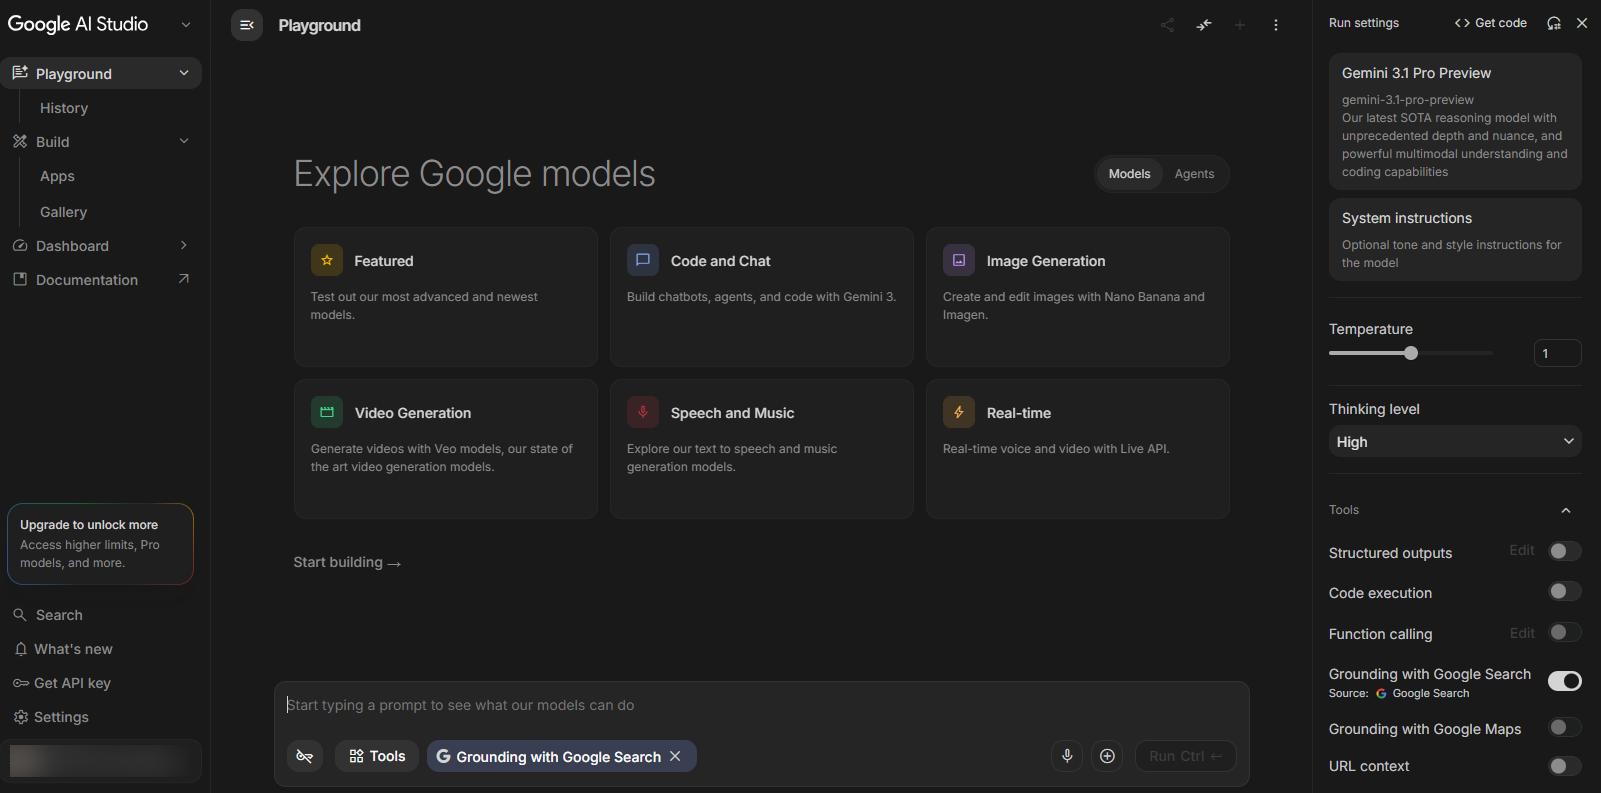Viewport: 1601px width, 793px height.
Task: Open the Gemini 3.1 Pro Preview model selector
Action: click(x=1455, y=121)
